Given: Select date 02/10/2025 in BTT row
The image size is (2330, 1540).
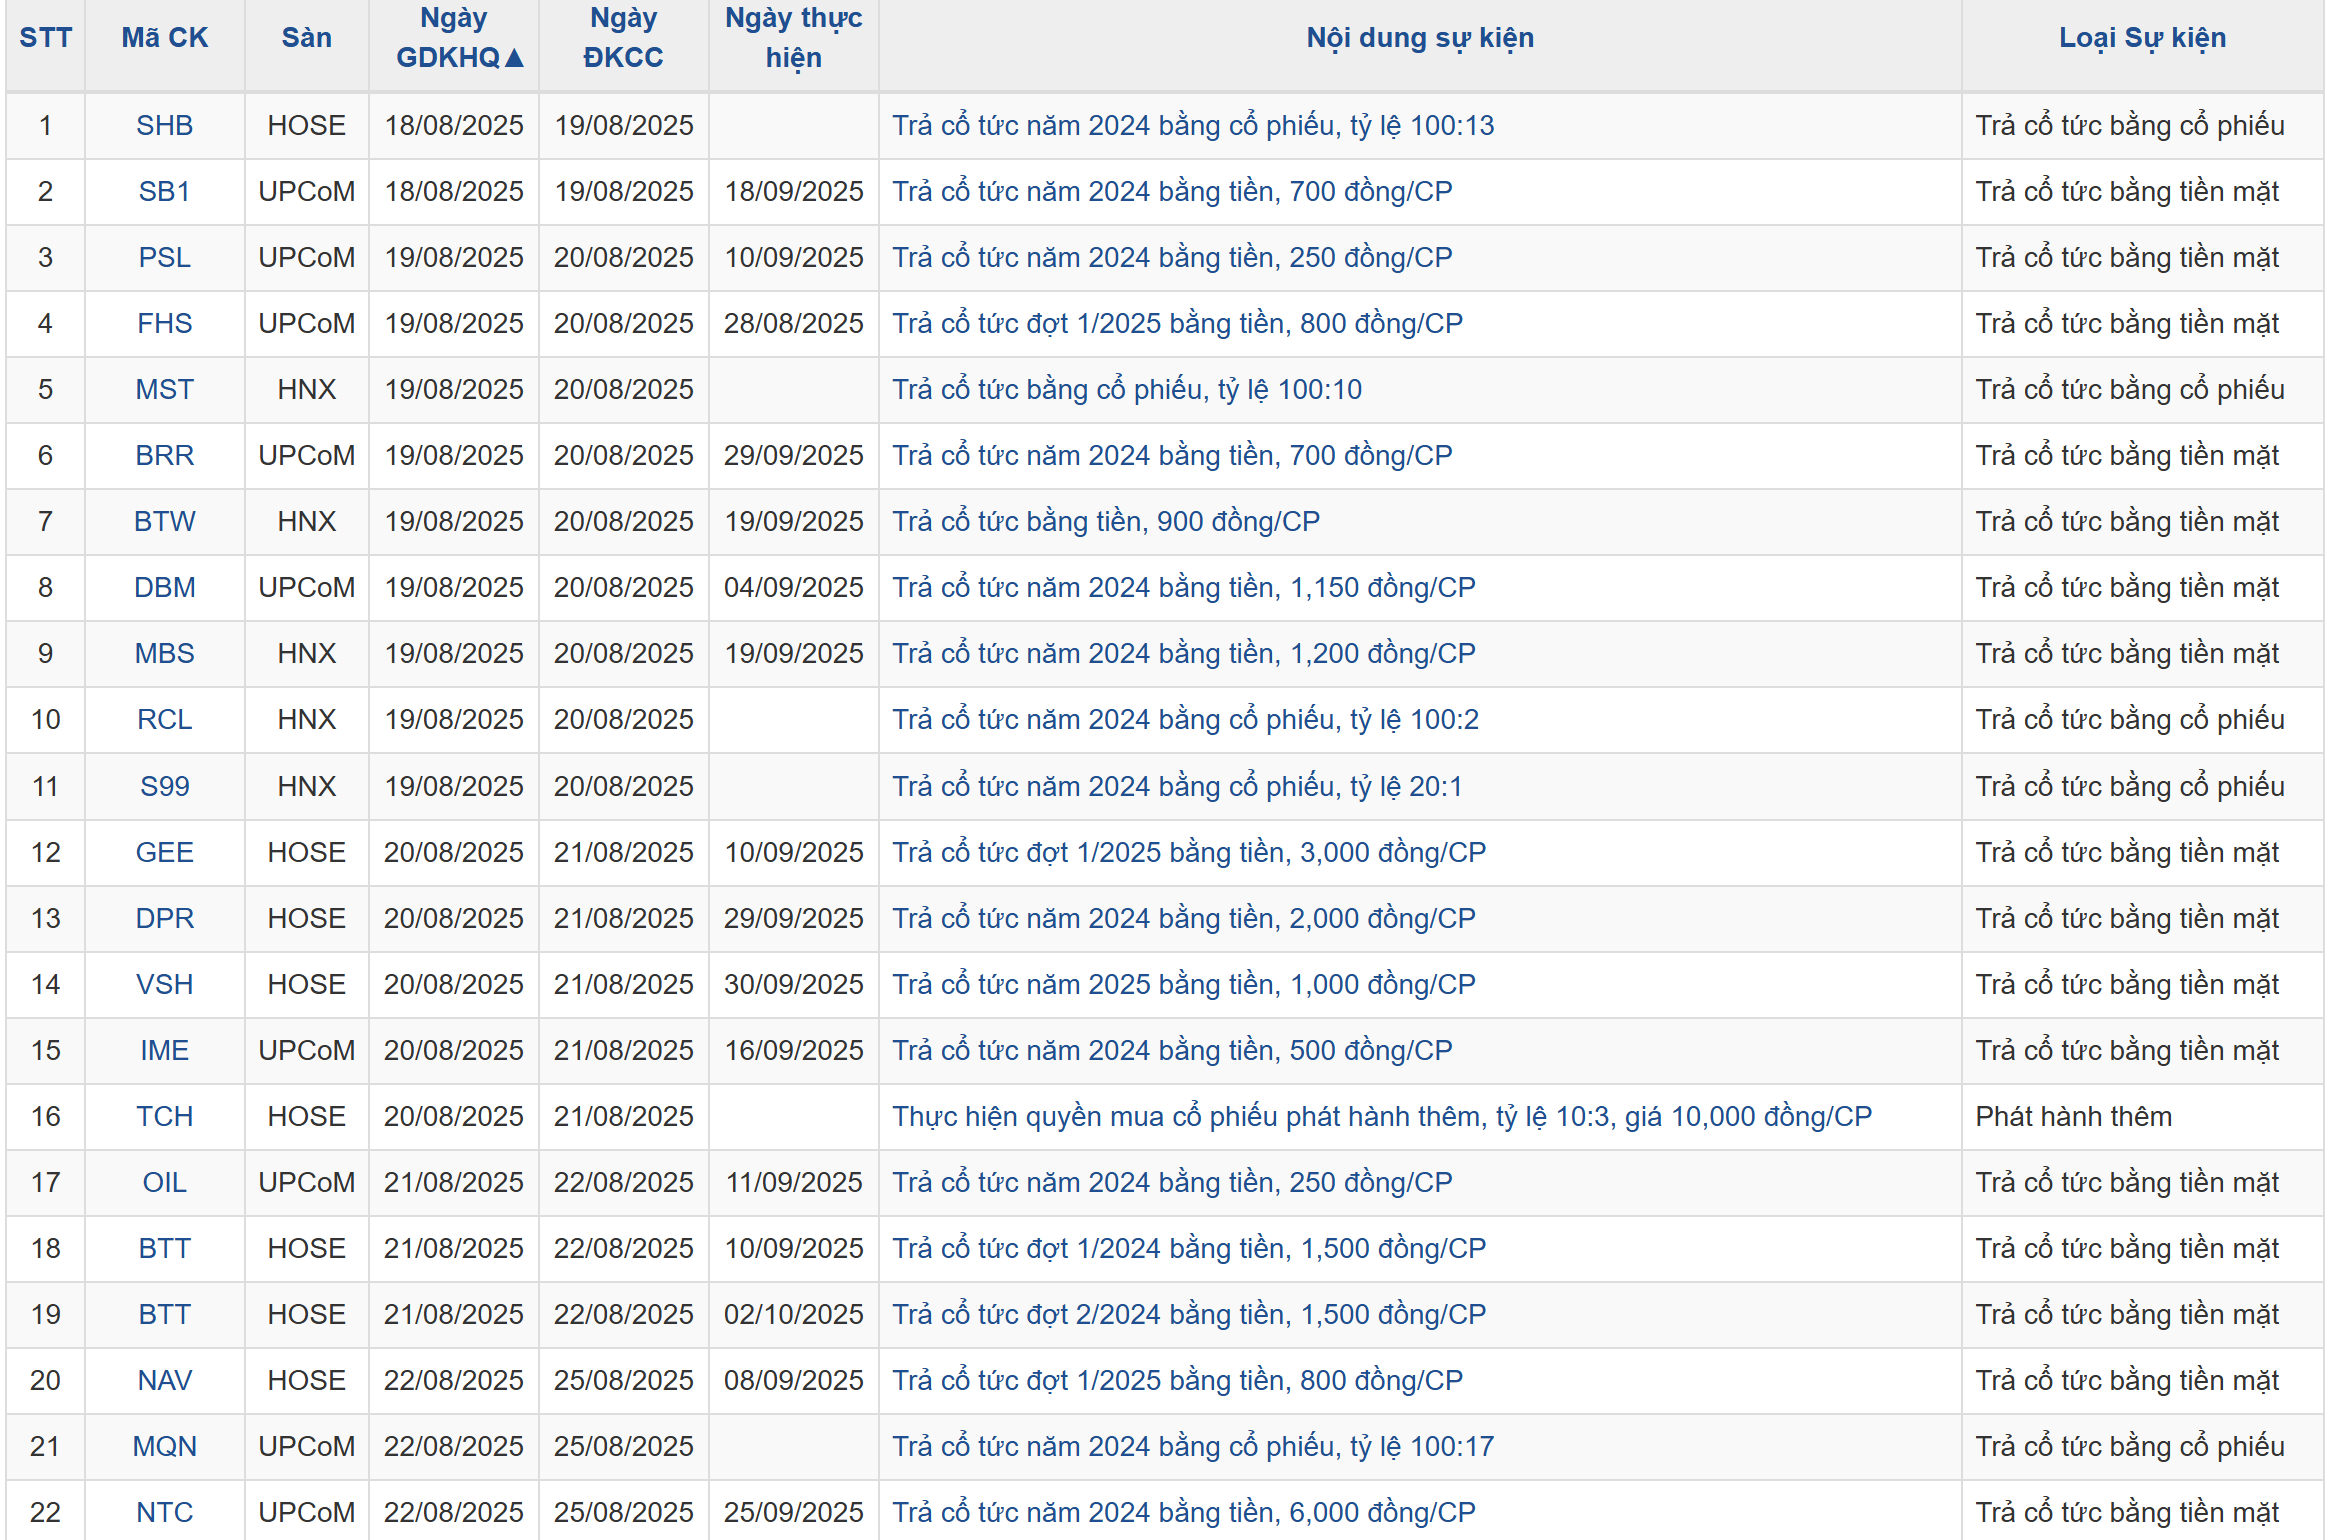Looking at the screenshot, I should [793, 1315].
